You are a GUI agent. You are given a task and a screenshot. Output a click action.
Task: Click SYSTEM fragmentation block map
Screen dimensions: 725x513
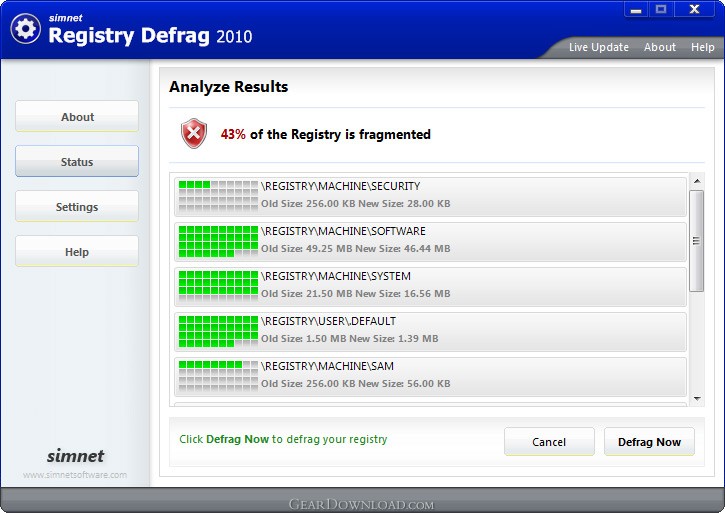pyautogui.click(x=218, y=286)
